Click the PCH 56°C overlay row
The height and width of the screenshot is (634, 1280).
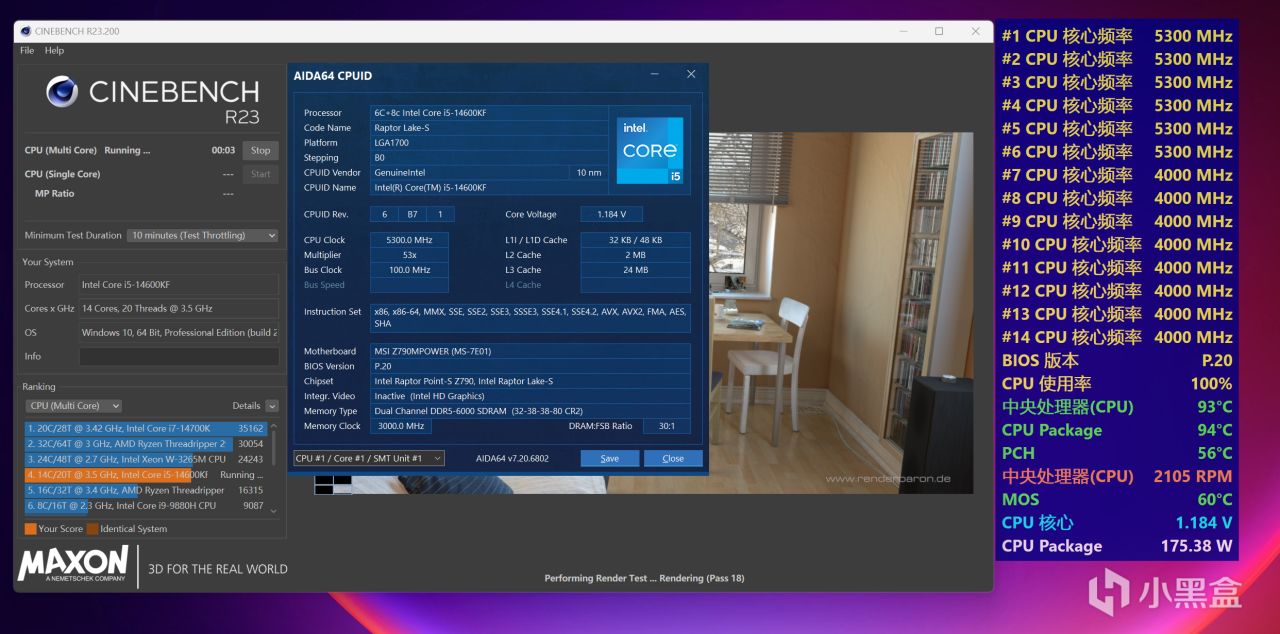[1117, 454]
